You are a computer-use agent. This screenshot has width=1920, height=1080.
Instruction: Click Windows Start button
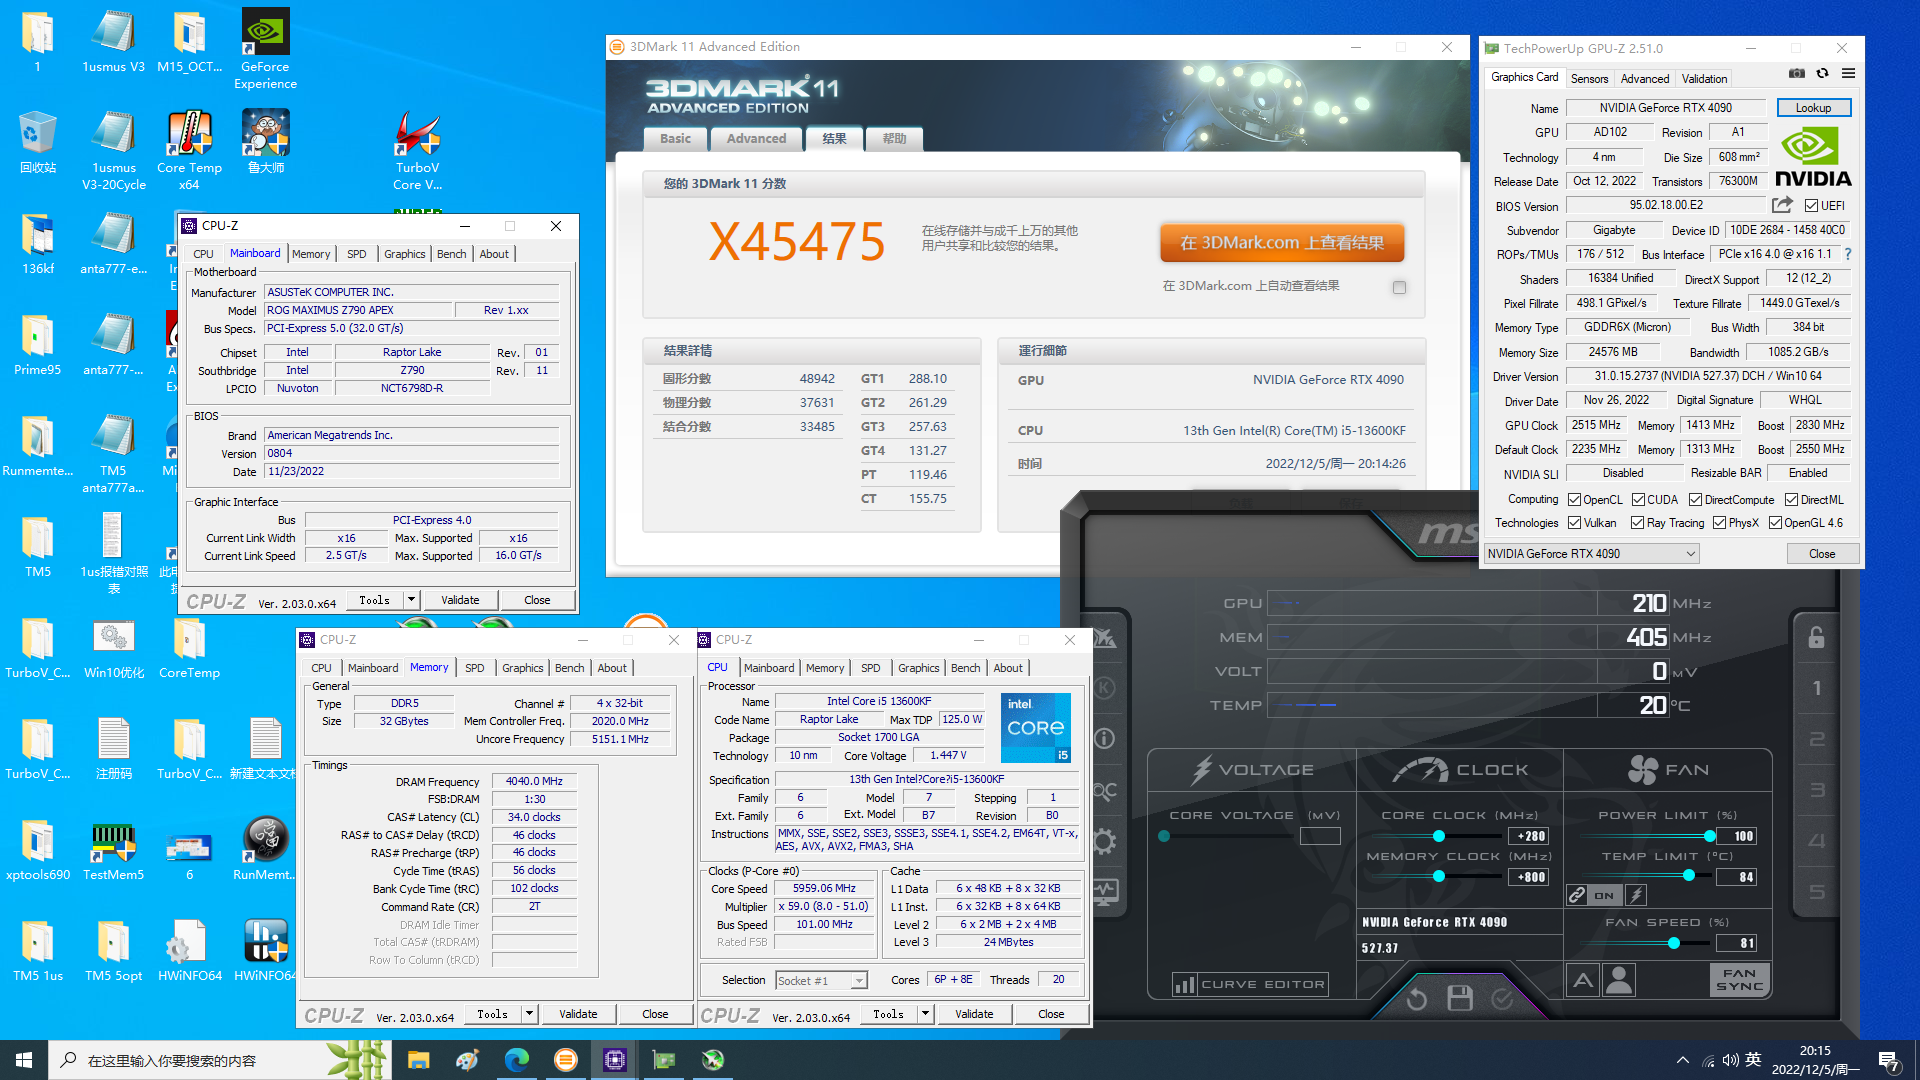(x=24, y=1060)
